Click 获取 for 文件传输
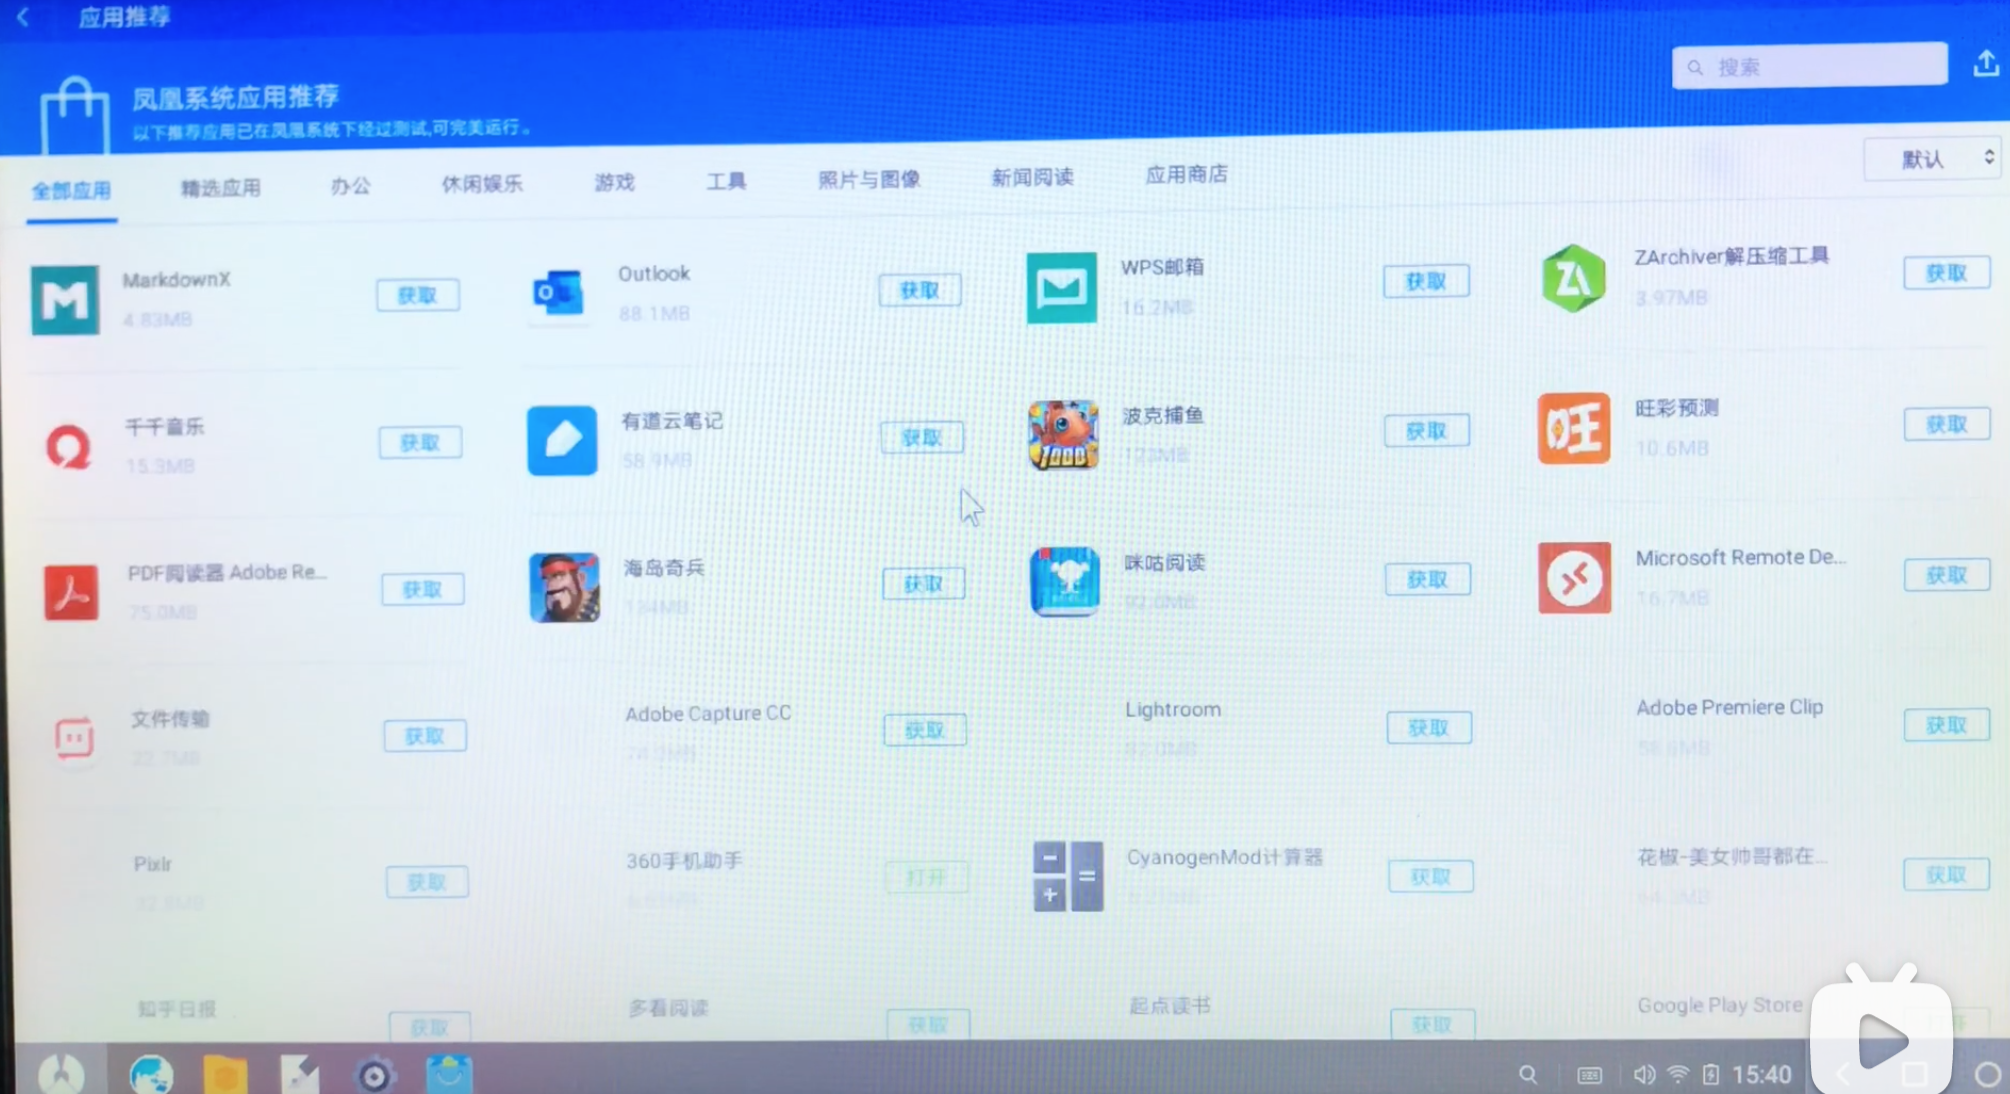 (425, 735)
